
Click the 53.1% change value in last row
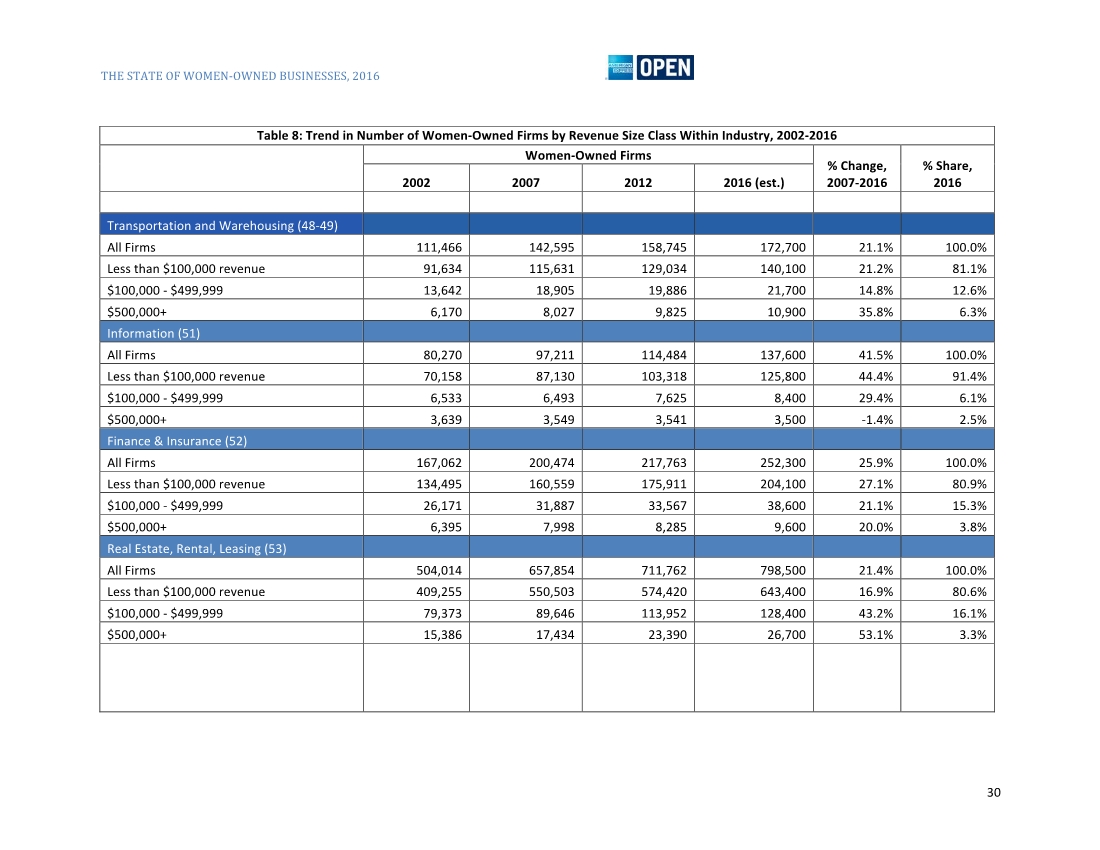click(x=870, y=635)
